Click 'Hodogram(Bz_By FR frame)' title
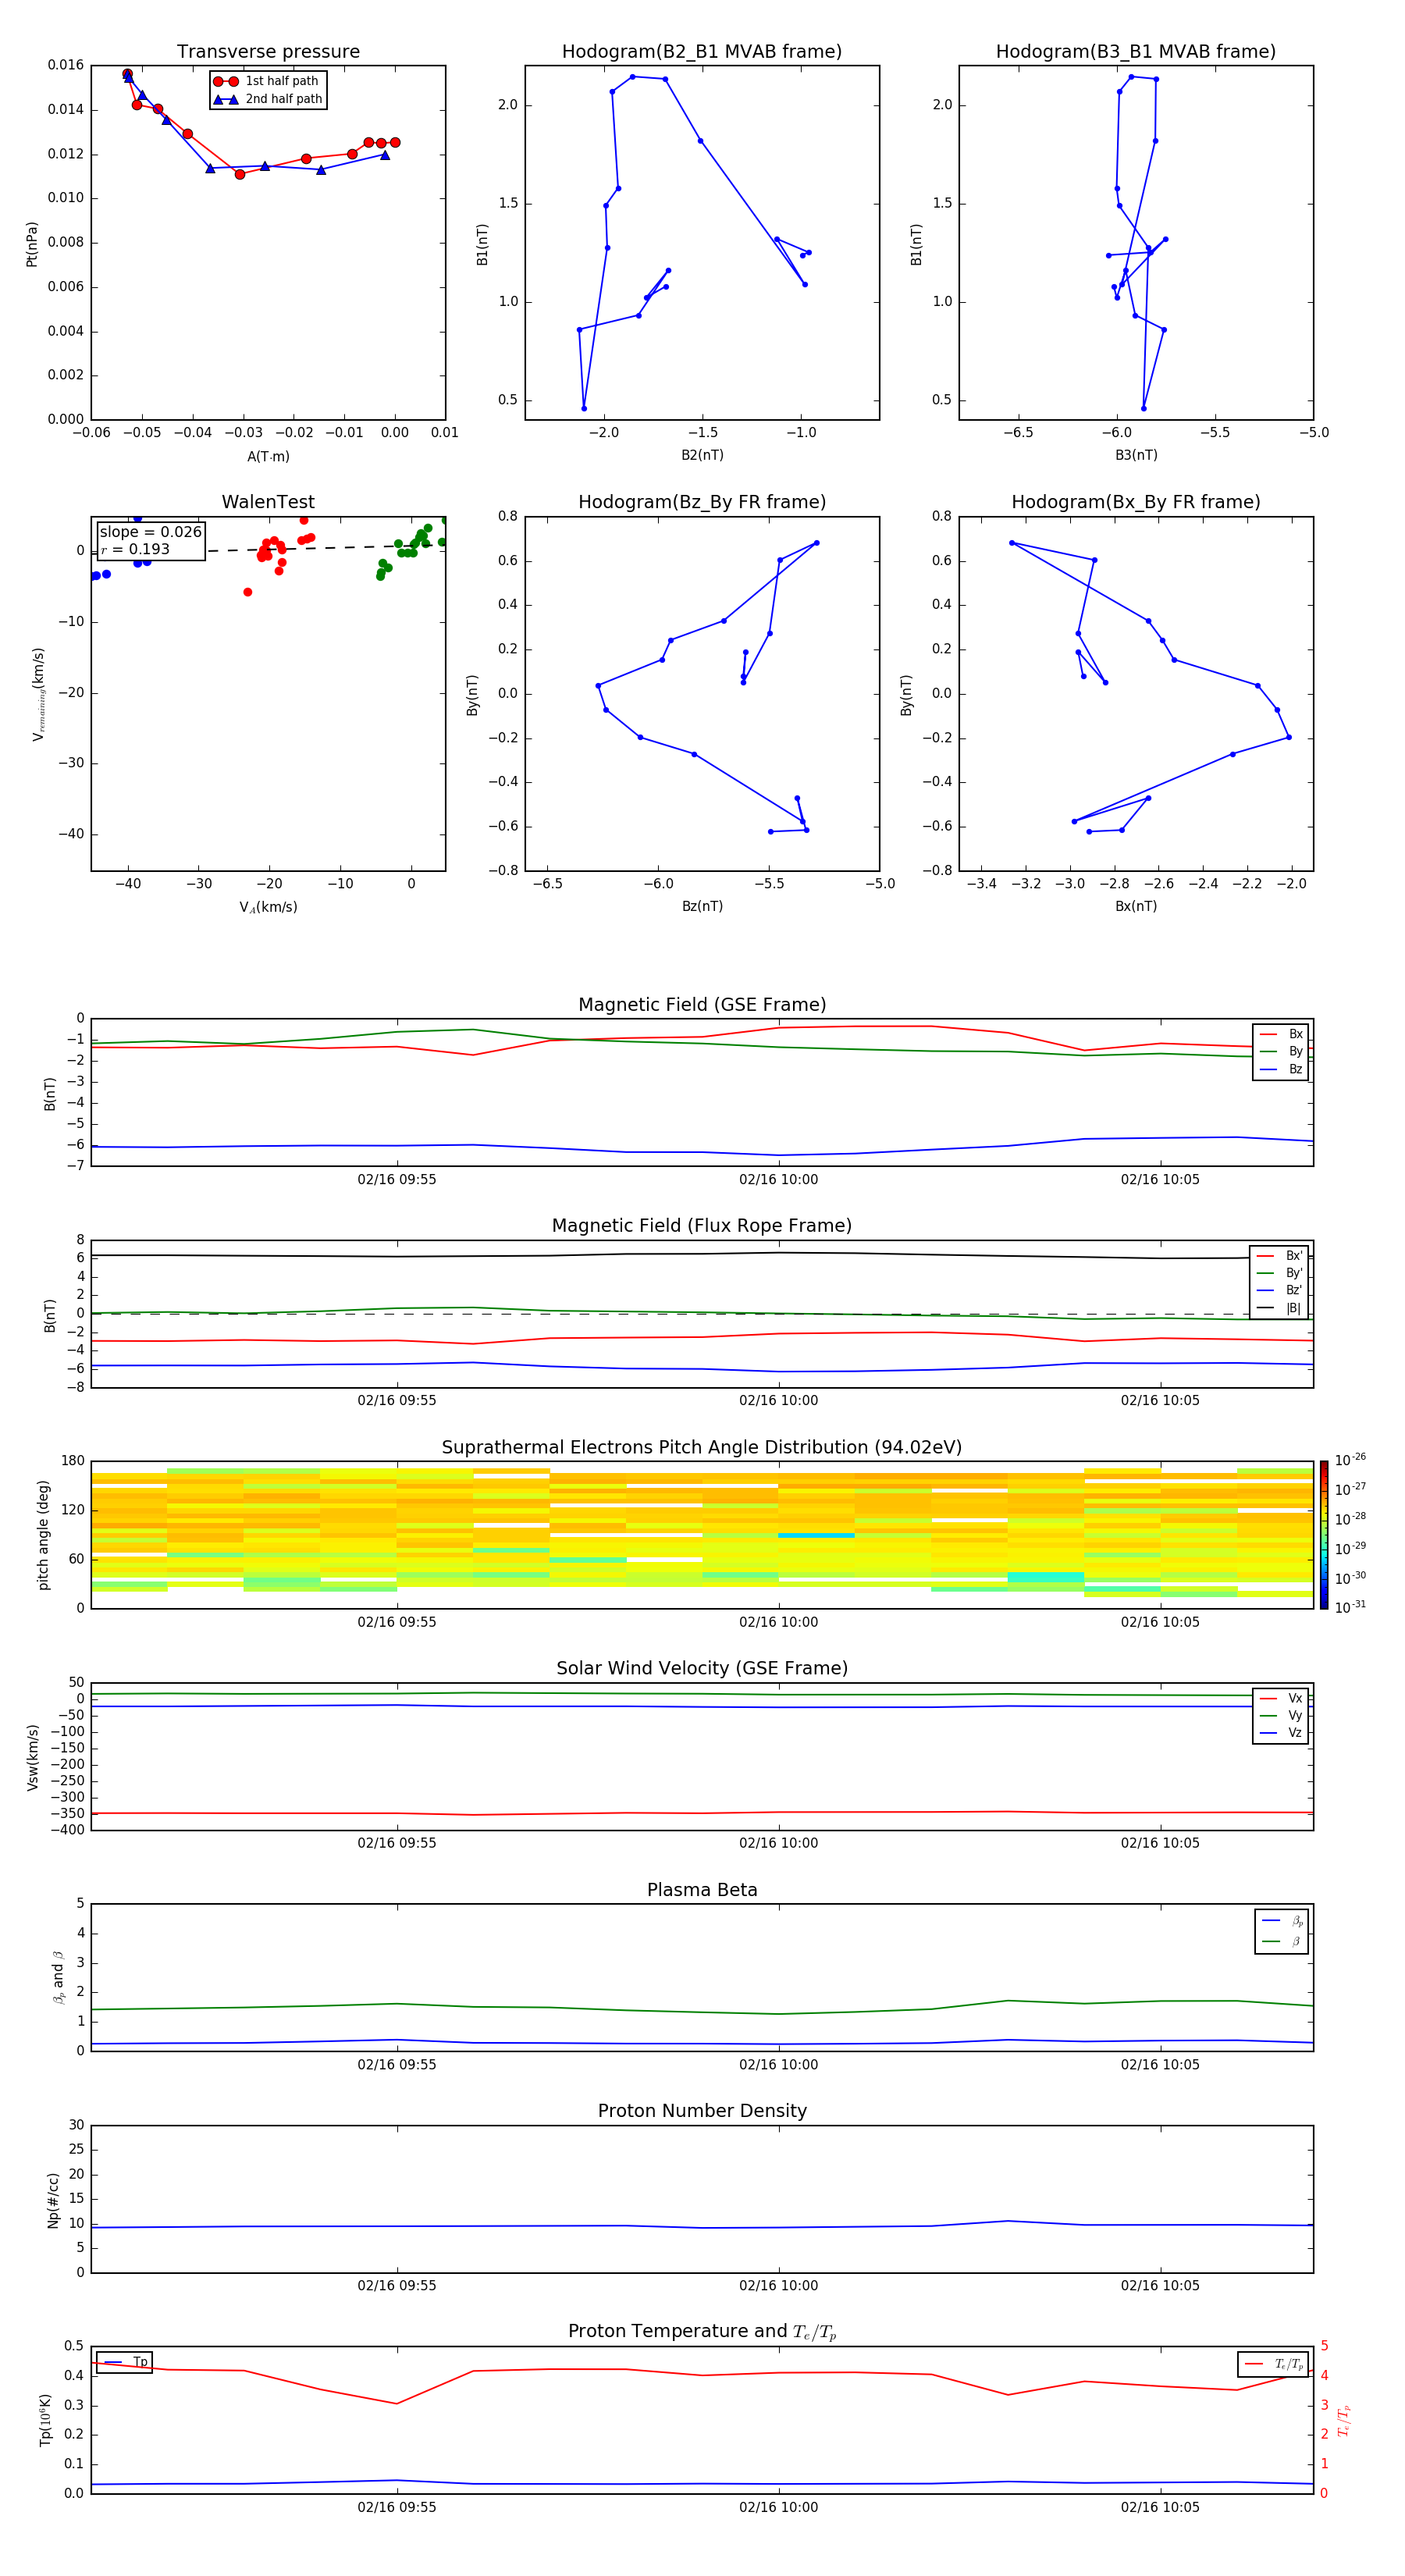Viewport: 1405px width, 2576px height. pos(702,502)
